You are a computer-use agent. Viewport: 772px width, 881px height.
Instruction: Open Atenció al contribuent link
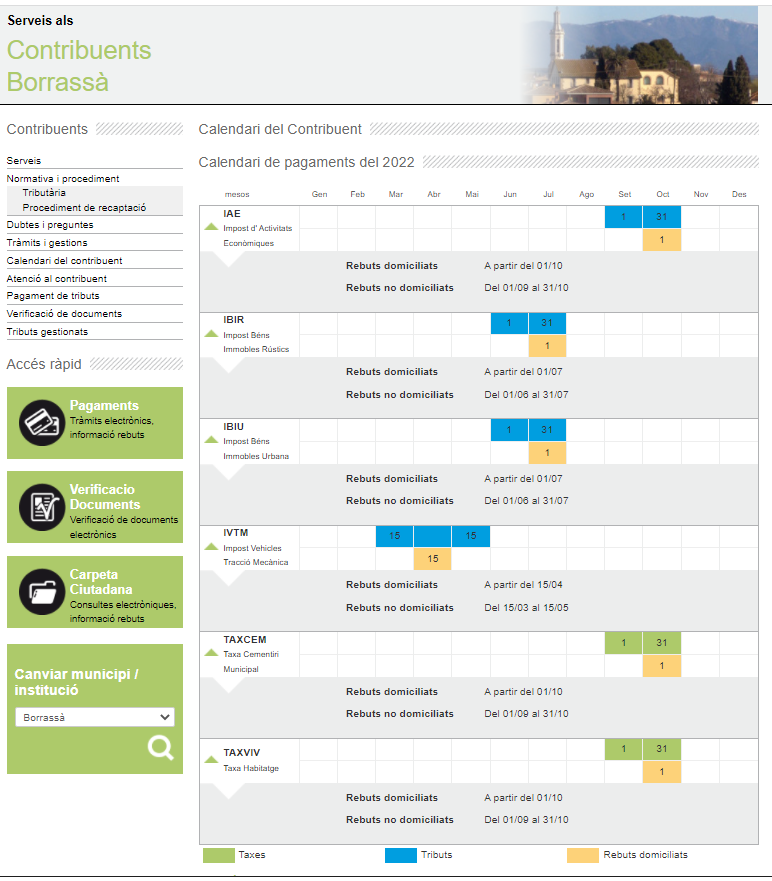click(57, 279)
